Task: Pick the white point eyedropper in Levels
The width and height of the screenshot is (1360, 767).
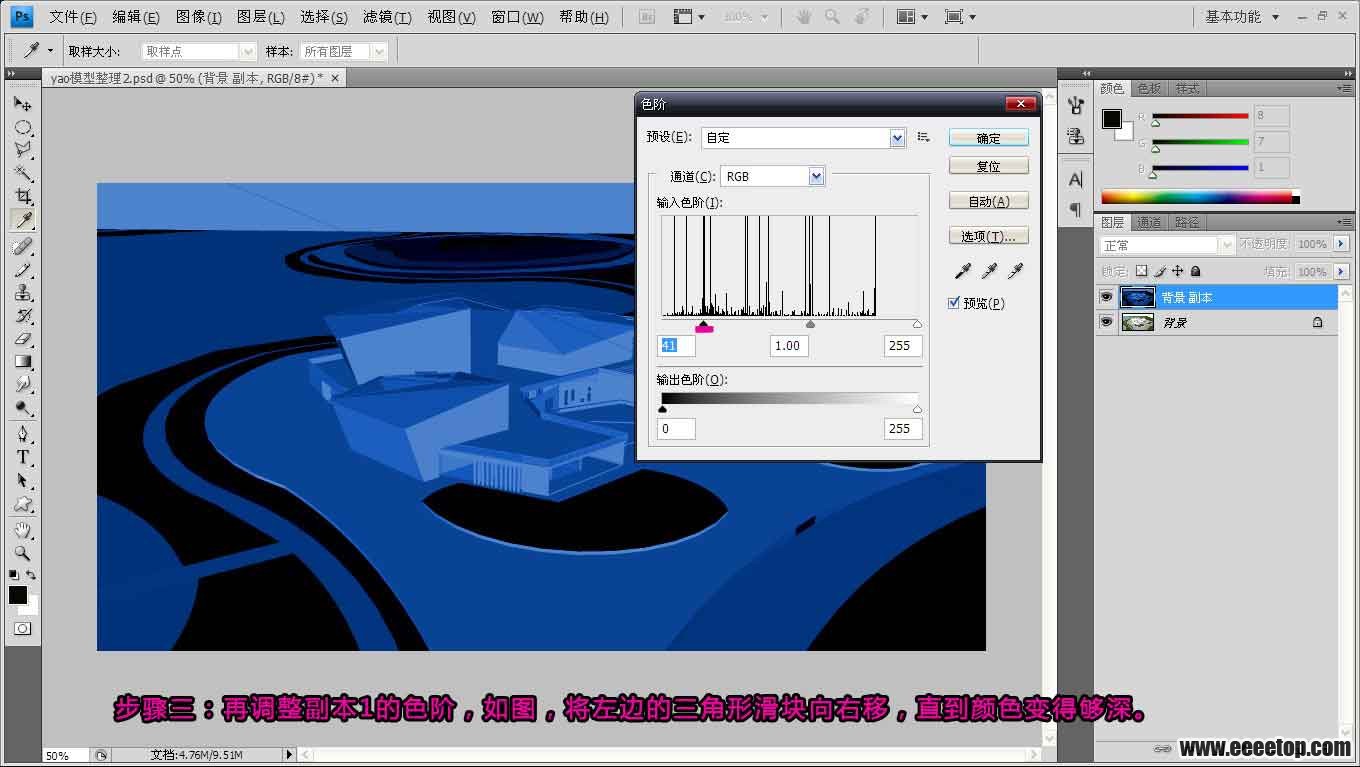Action: pyautogui.click(x=1015, y=271)
